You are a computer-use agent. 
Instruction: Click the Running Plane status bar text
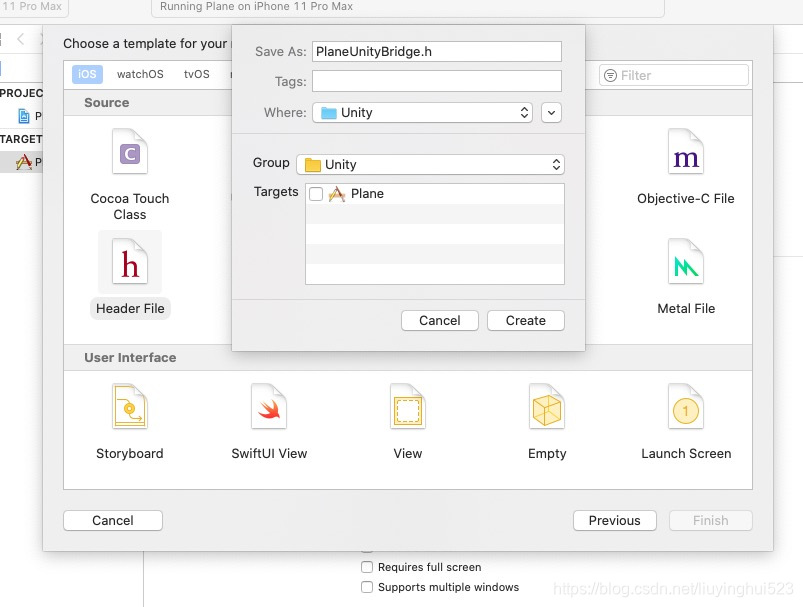coord(256,6)
